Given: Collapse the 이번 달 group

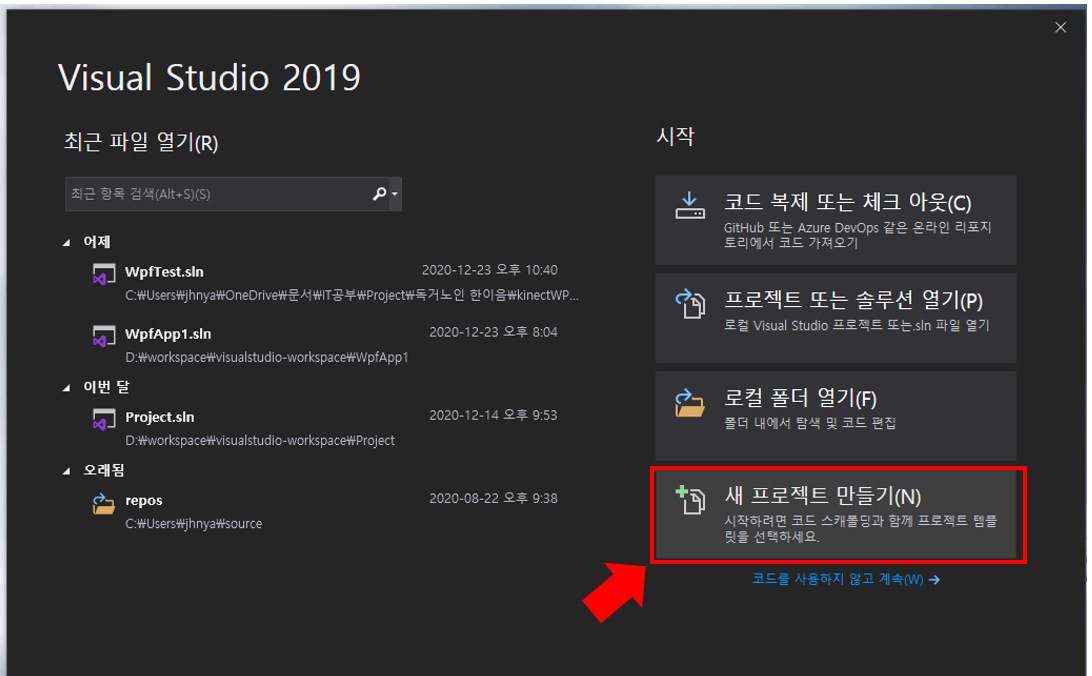Looking at the screenshot, I should tap(67, 388).
